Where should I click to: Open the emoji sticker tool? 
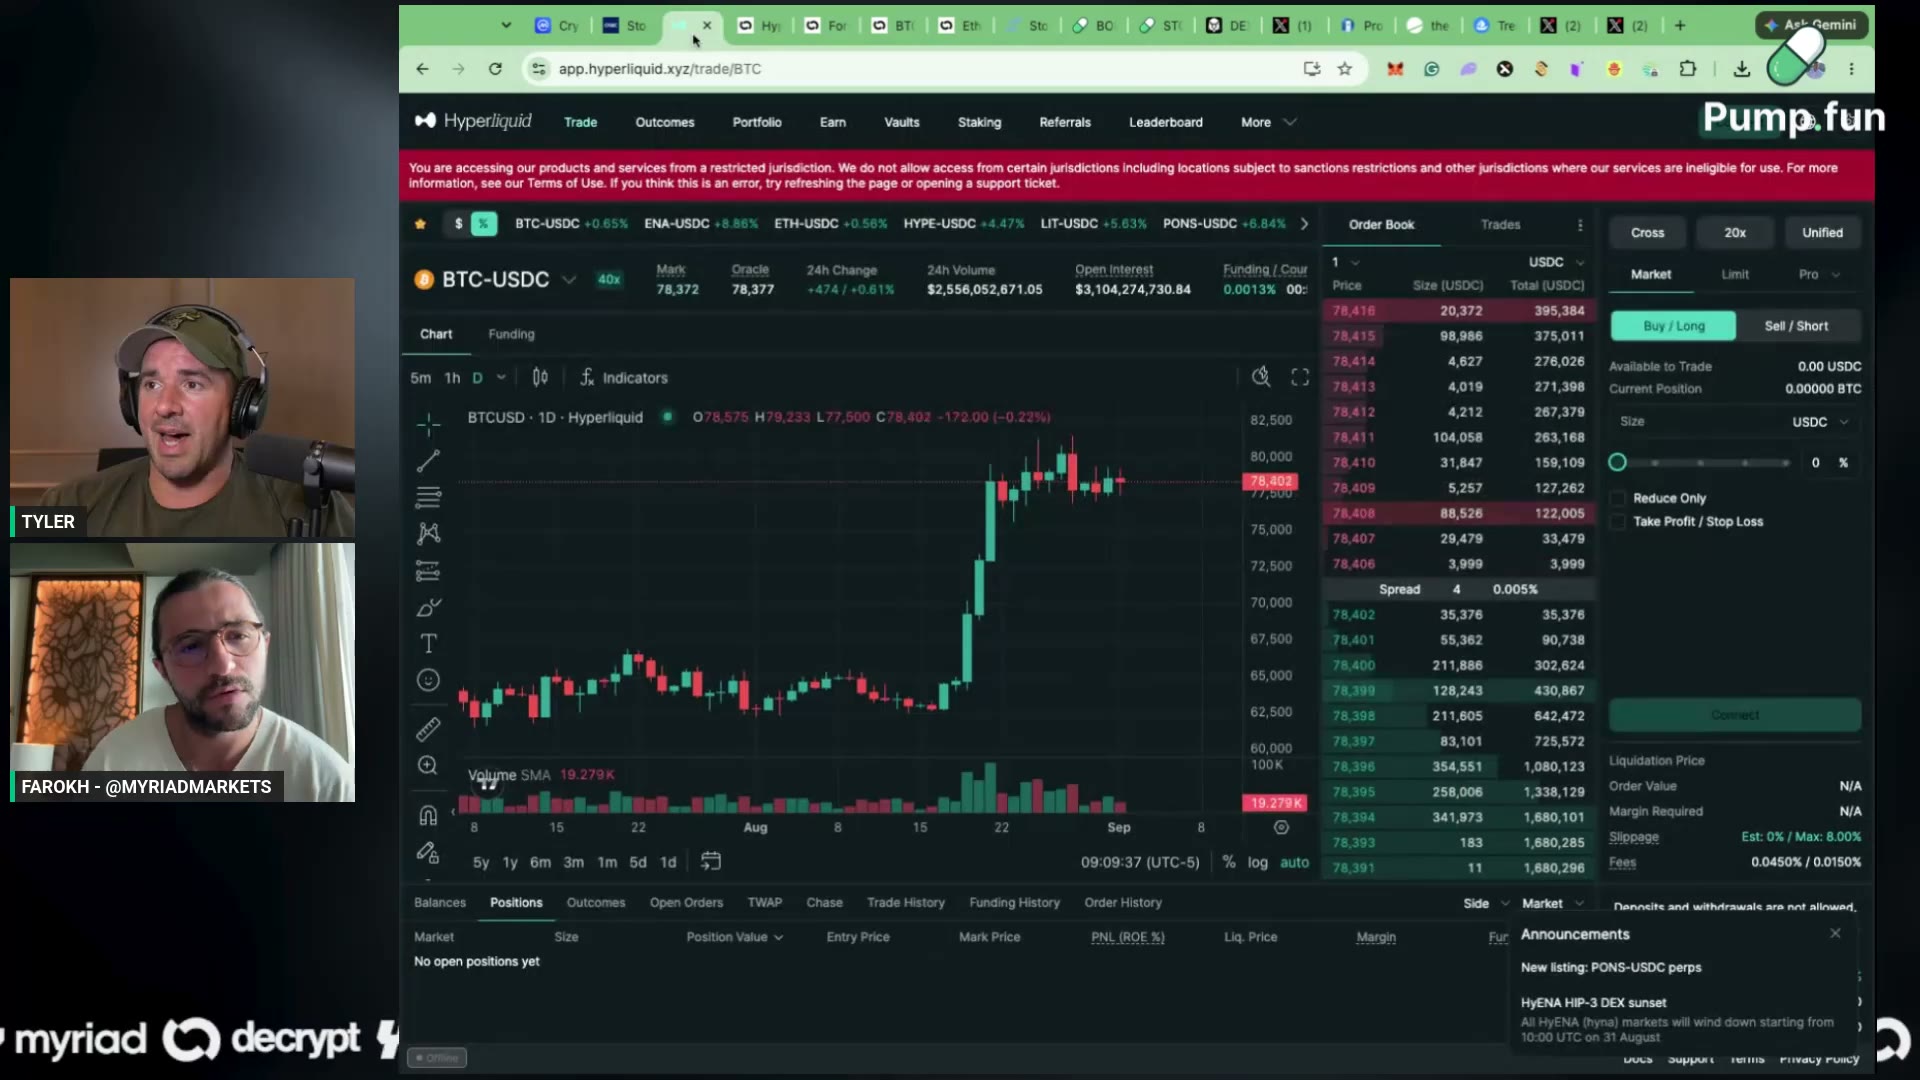428,680
